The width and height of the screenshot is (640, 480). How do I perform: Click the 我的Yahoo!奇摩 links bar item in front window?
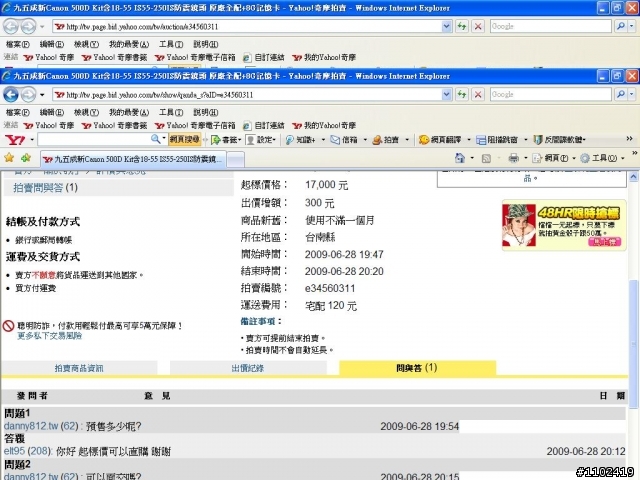324,125
